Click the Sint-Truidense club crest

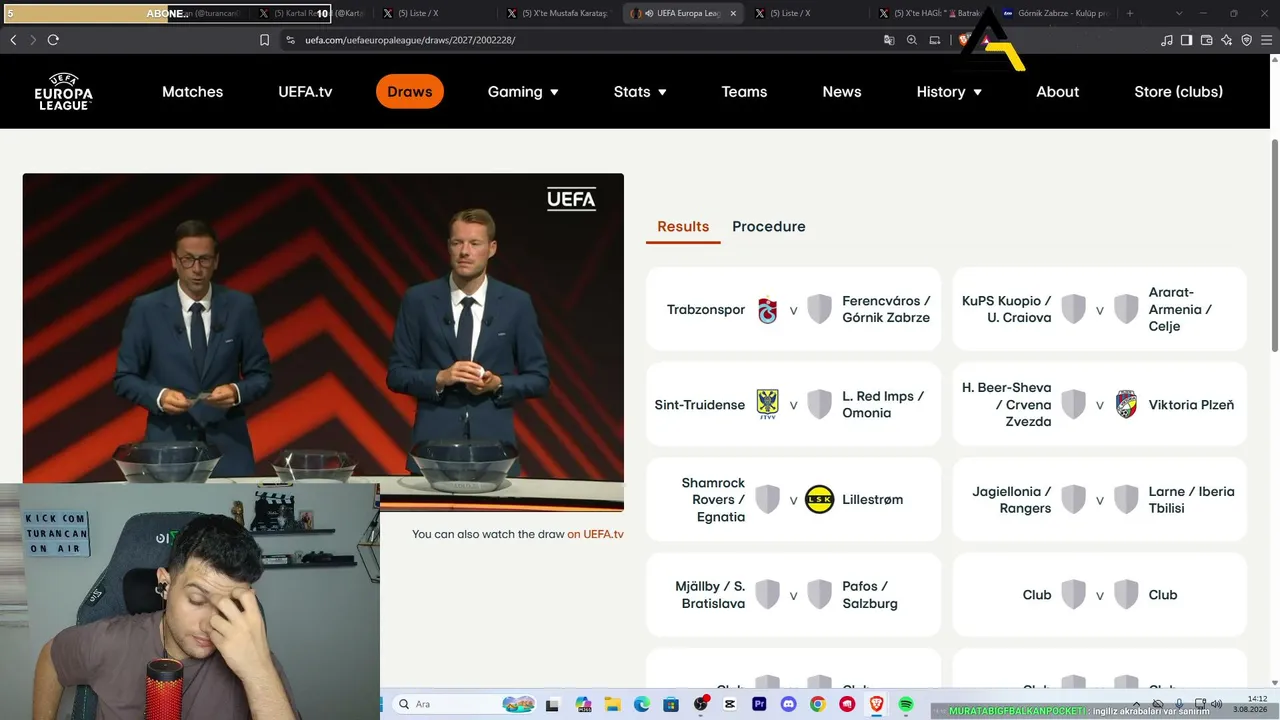[x=768, y=405]
